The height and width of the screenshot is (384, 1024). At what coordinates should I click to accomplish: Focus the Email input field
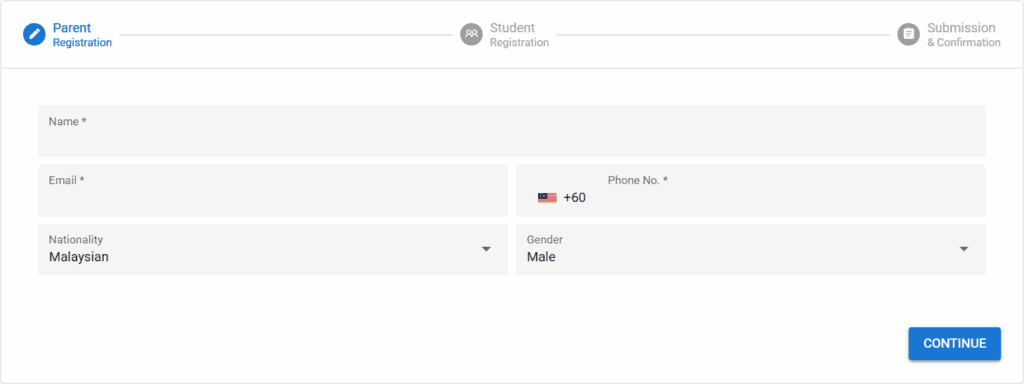click(272, 190)
